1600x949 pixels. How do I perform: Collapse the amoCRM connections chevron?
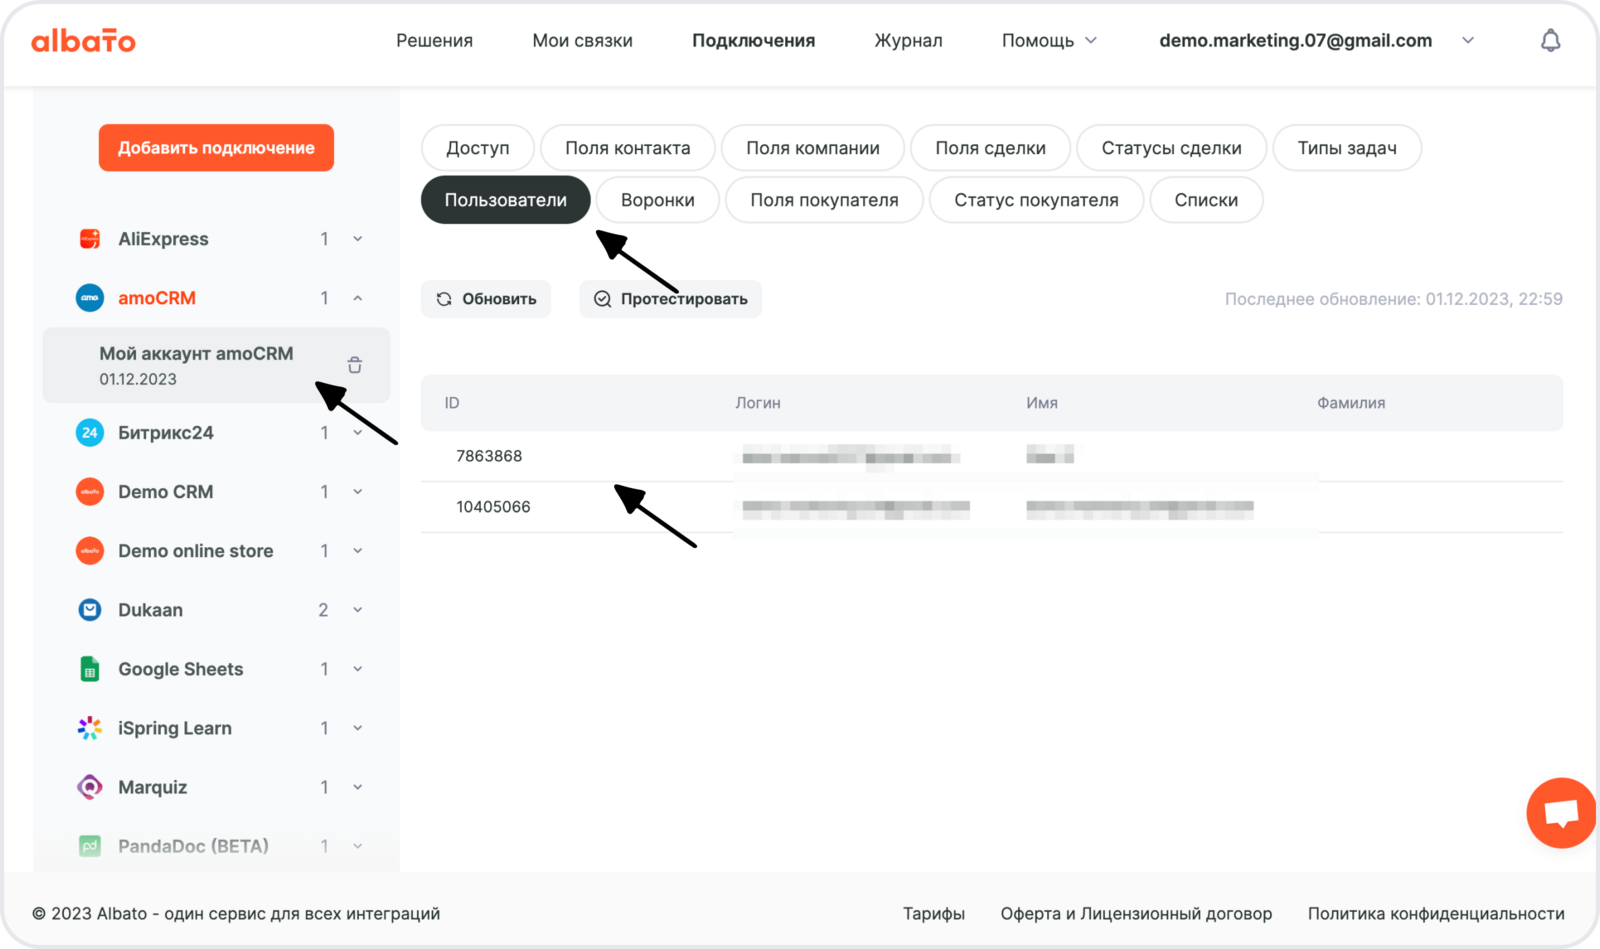coord(357,298)
